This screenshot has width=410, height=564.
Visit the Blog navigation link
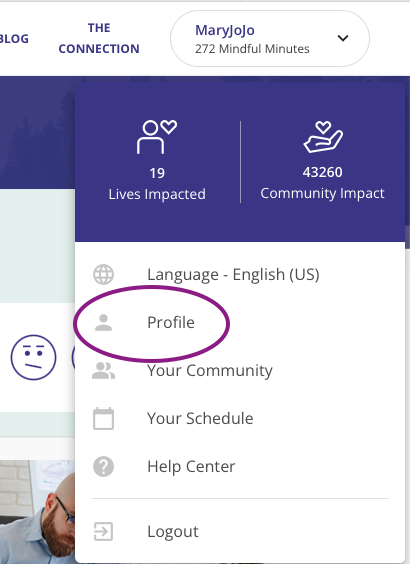click(x=14, y=38)
